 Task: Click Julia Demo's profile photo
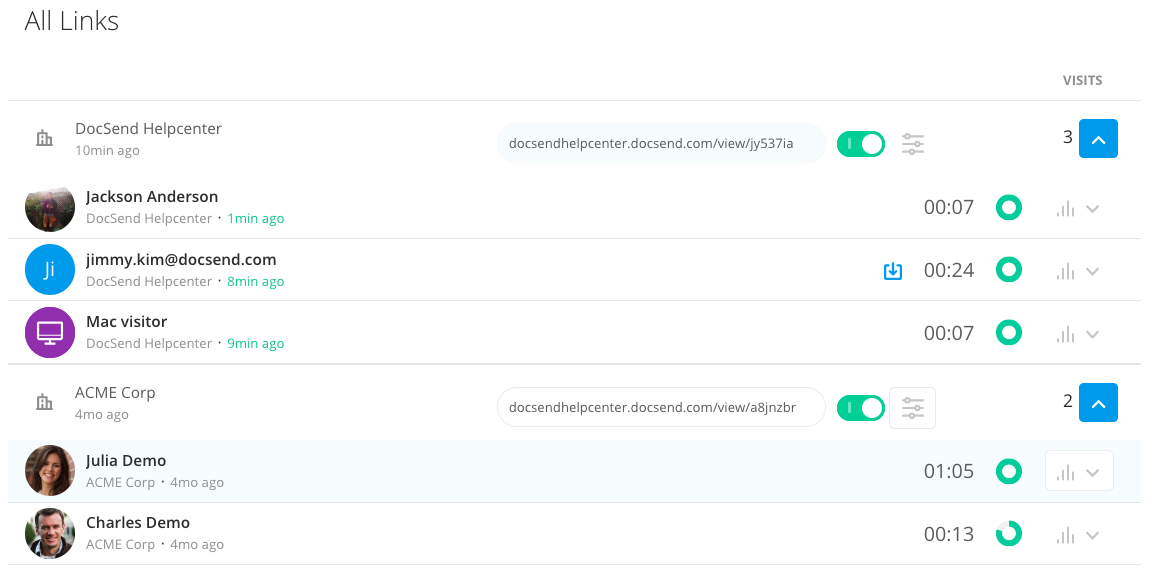tap(50, 471)
